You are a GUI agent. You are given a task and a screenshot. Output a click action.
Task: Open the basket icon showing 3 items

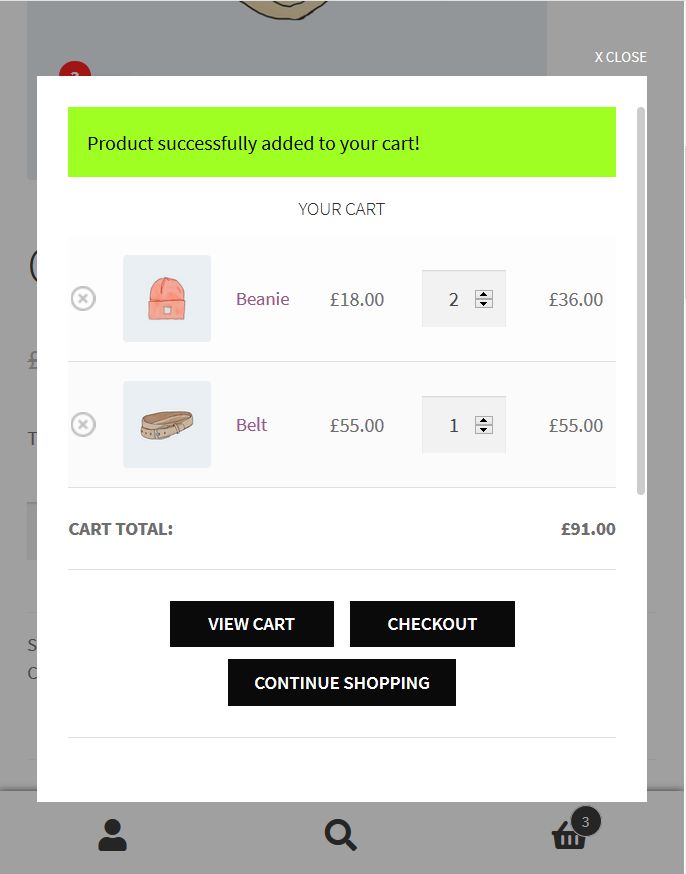coord(569,836)
